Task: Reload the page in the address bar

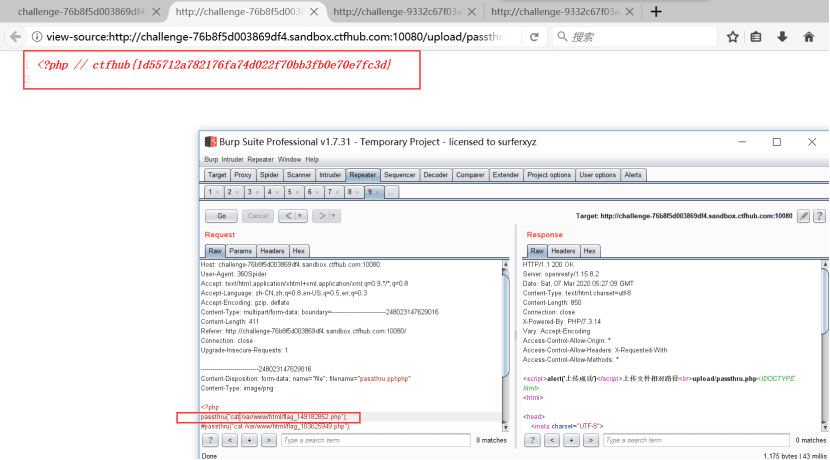Action: point(535,37)
